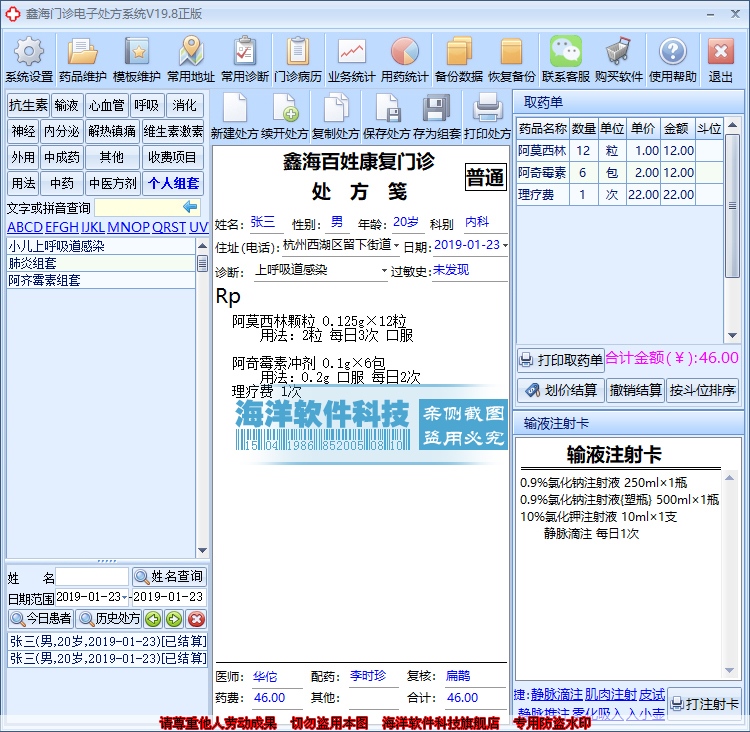Select 个人组套 category
Screen dimensions: 750x732
[x=173, y=183]
